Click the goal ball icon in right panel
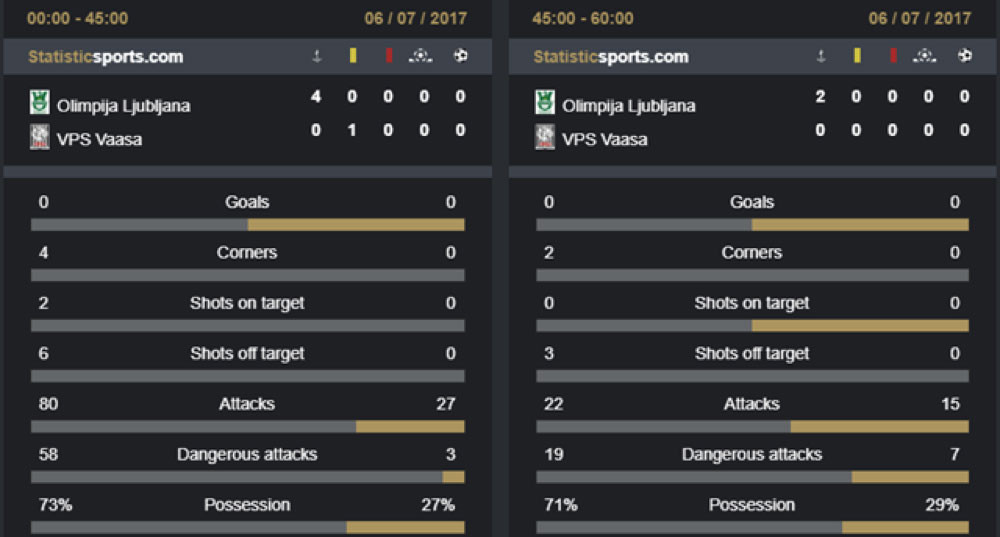Screen dimensions: 1000x537 tap(965, 55)
